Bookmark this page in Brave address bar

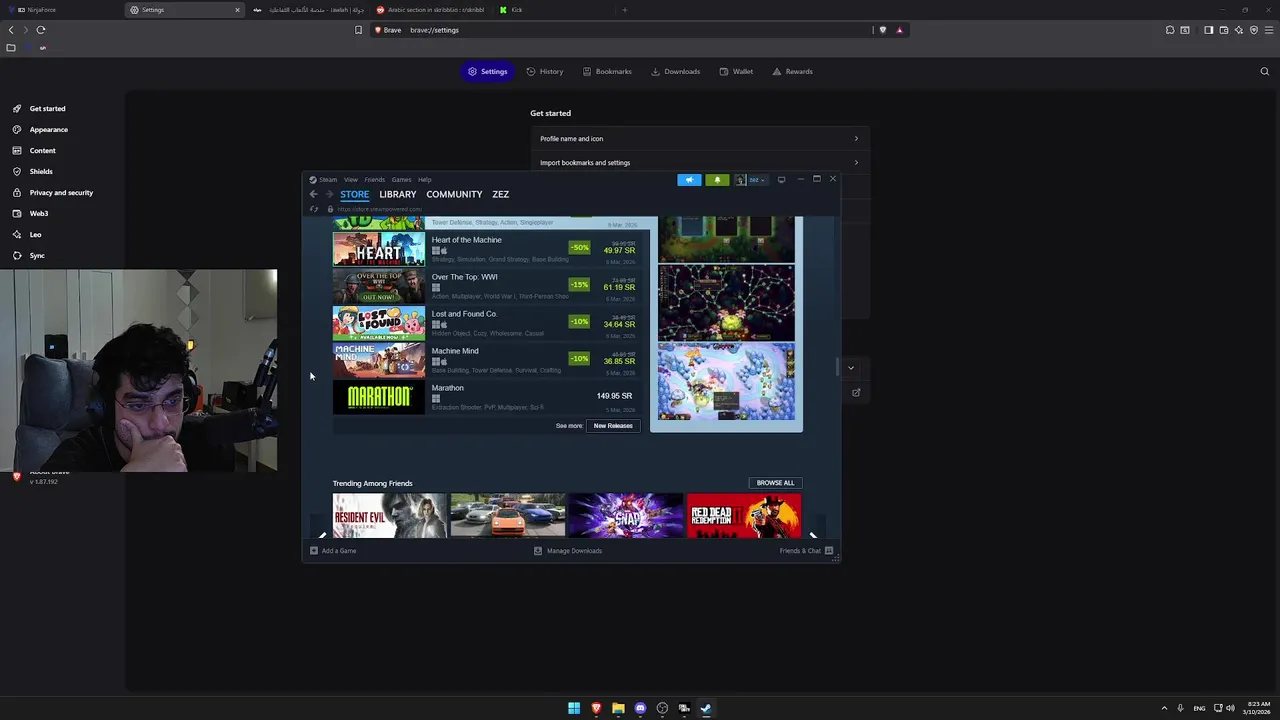[358, 30]
